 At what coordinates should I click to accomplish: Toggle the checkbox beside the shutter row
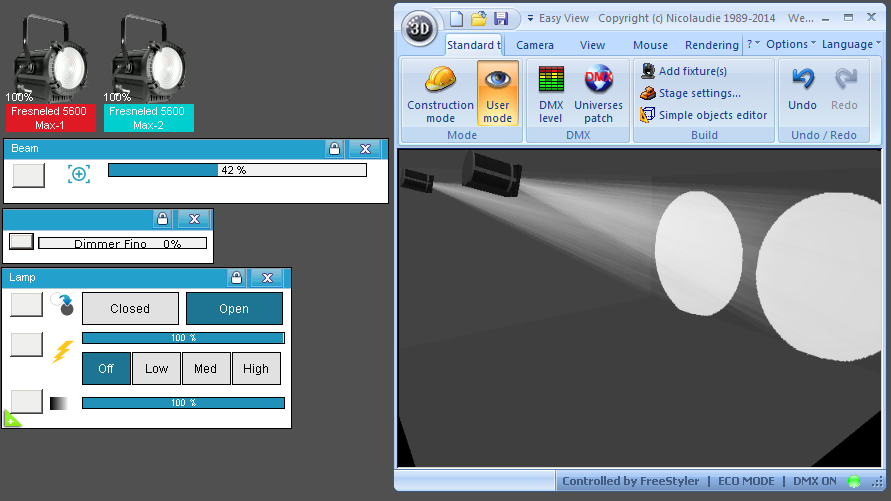point(27,304)
